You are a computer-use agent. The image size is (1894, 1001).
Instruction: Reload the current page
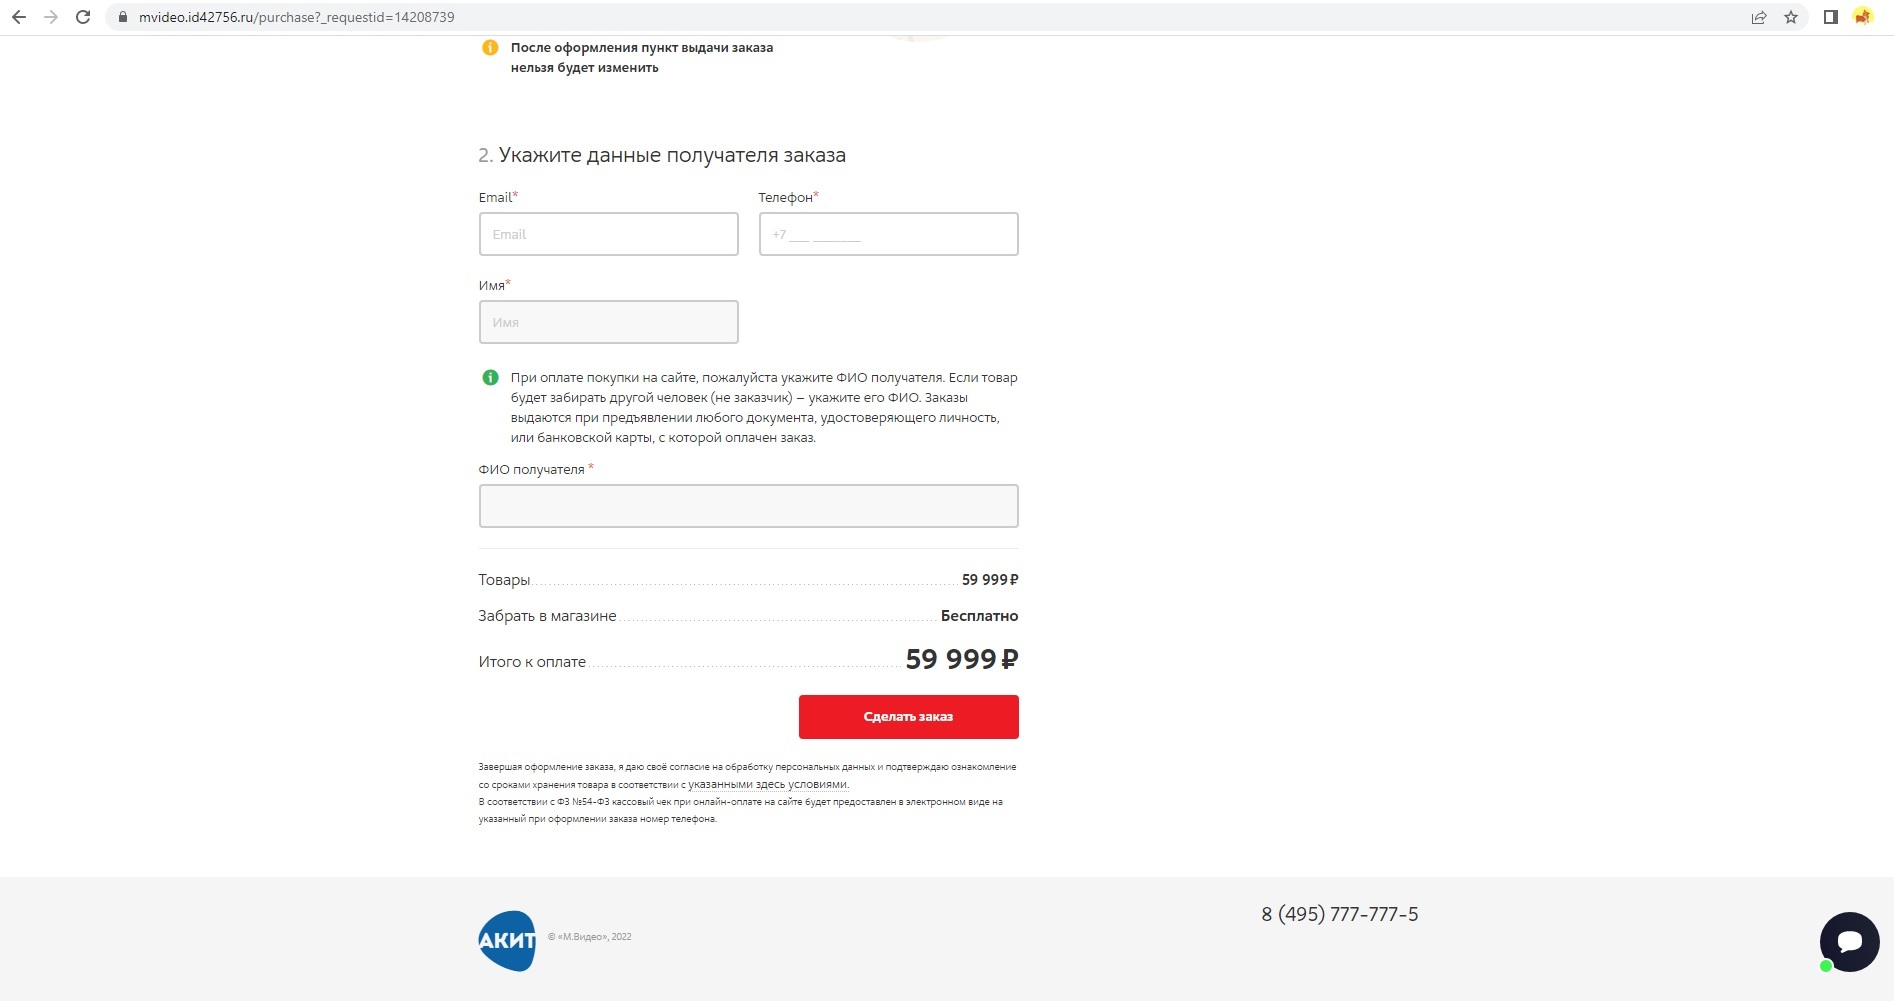(x=83, y=17)
